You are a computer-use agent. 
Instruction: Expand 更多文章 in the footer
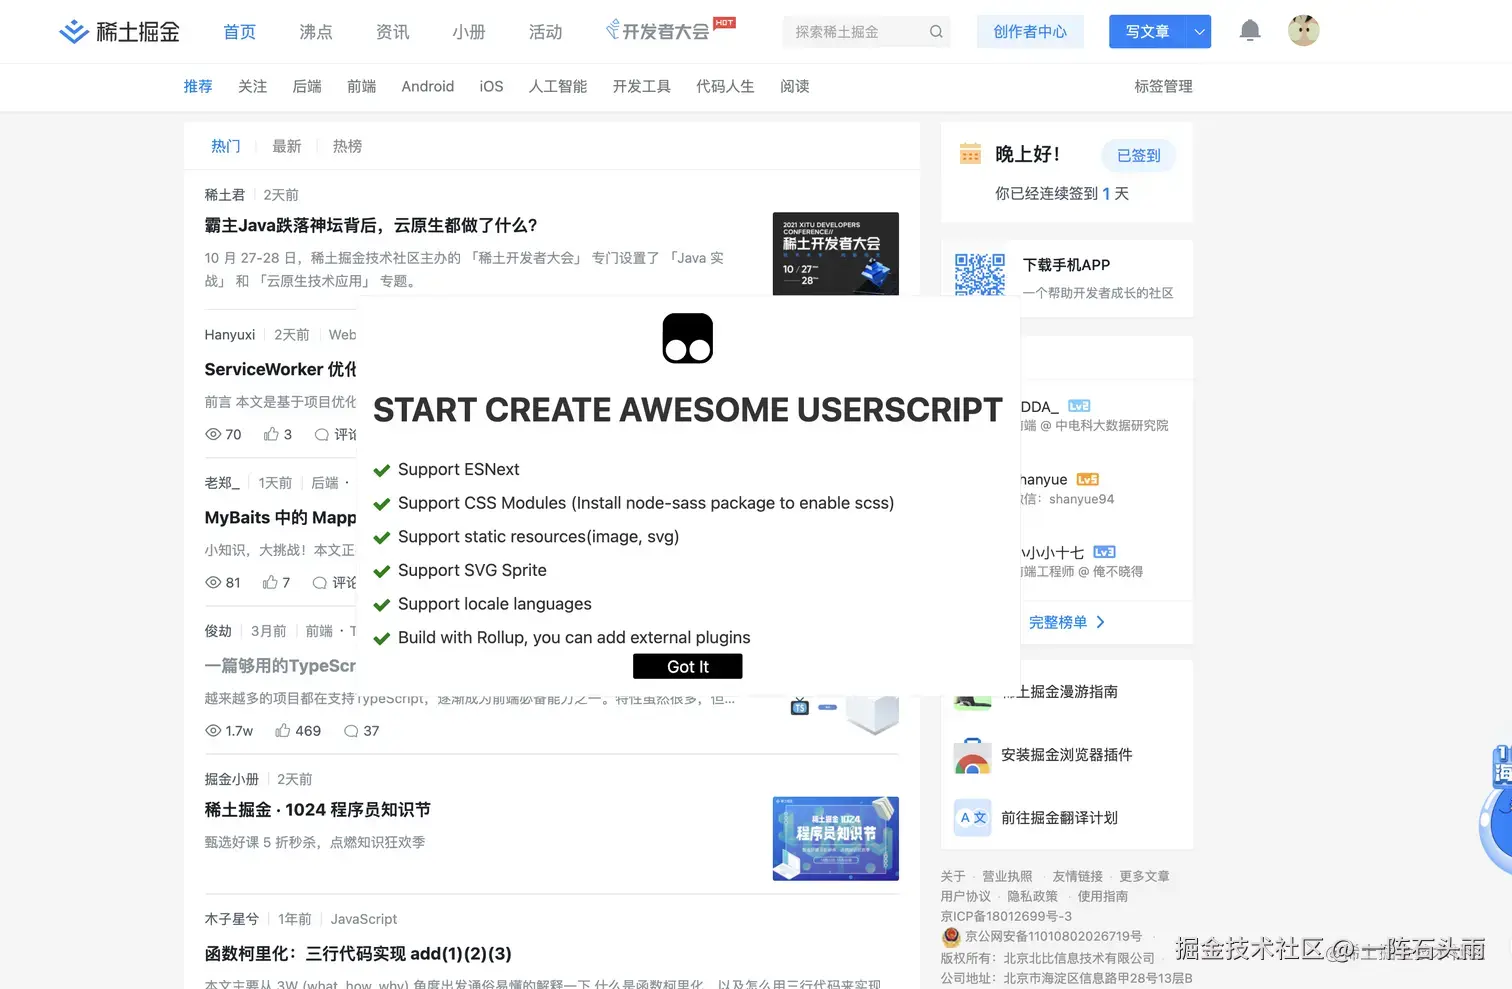tap(1145, 876)
